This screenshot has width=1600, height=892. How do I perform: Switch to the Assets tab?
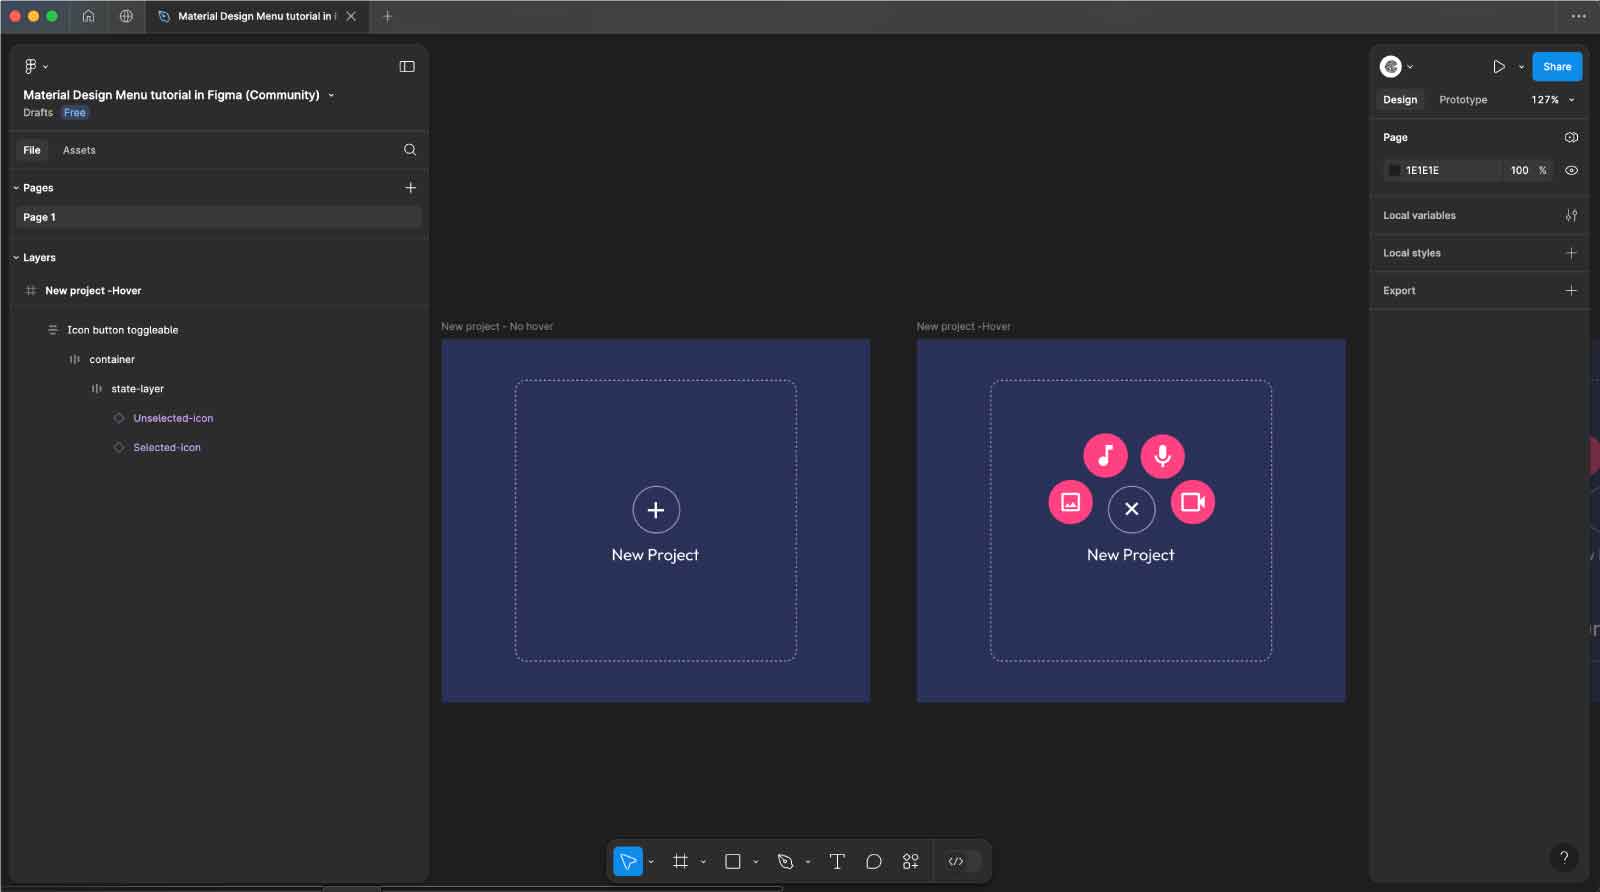coord(79,150)
